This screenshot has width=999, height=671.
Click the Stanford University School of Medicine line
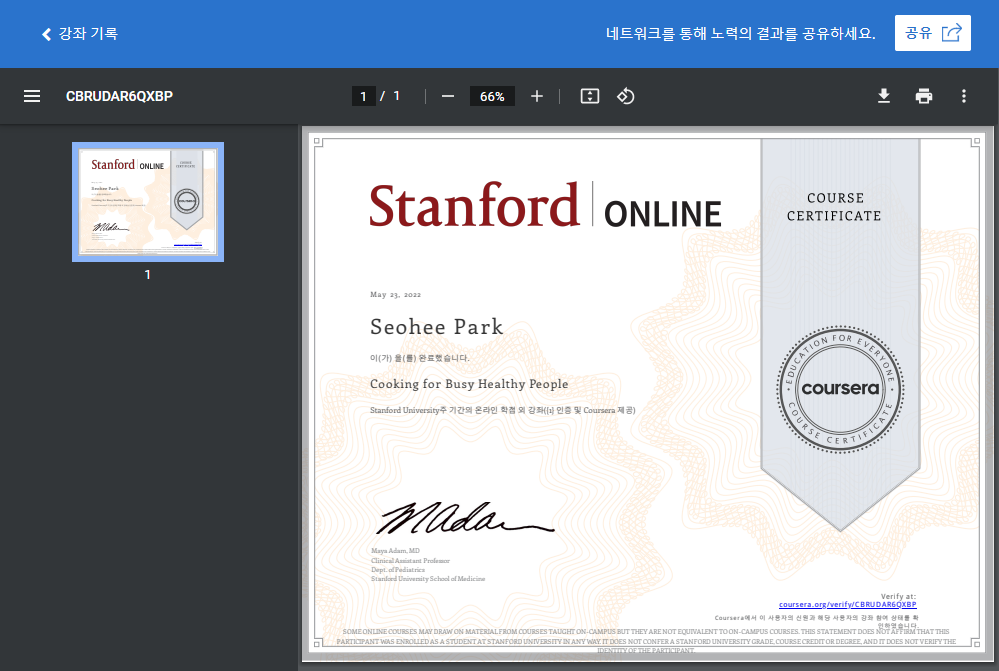[428, 579]
